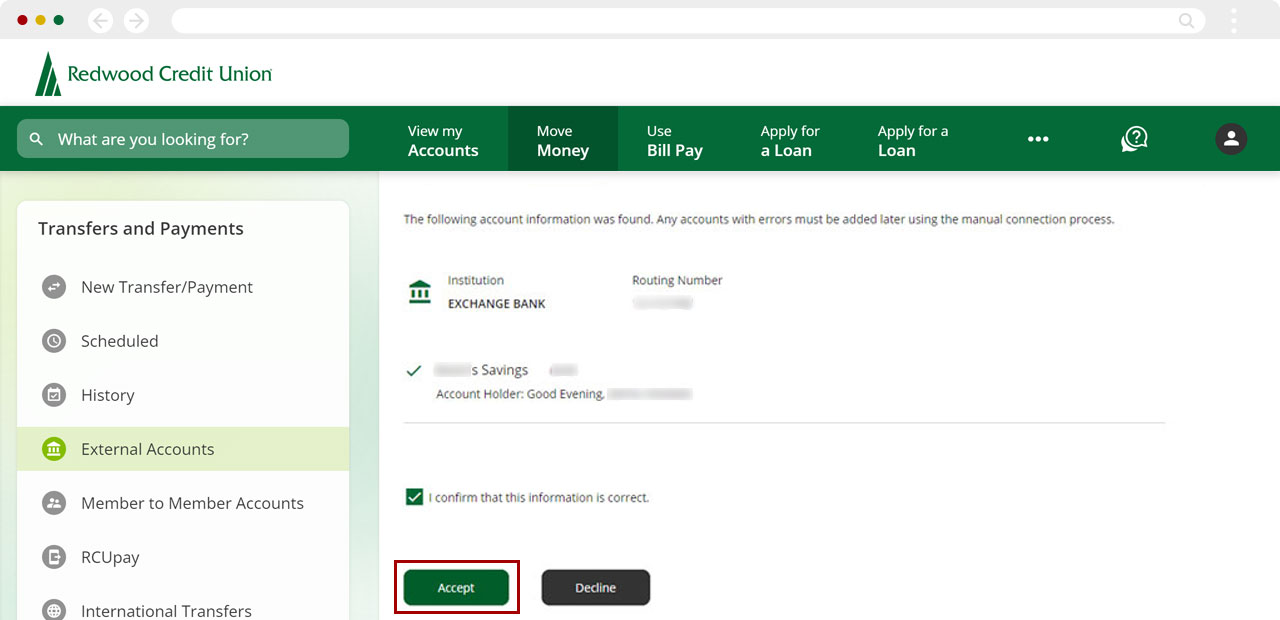Image resolution: width=1280 pixels, height=620 pixels.
Task: Click the Scheduled clock icon
Action: (x=54, y=341)
